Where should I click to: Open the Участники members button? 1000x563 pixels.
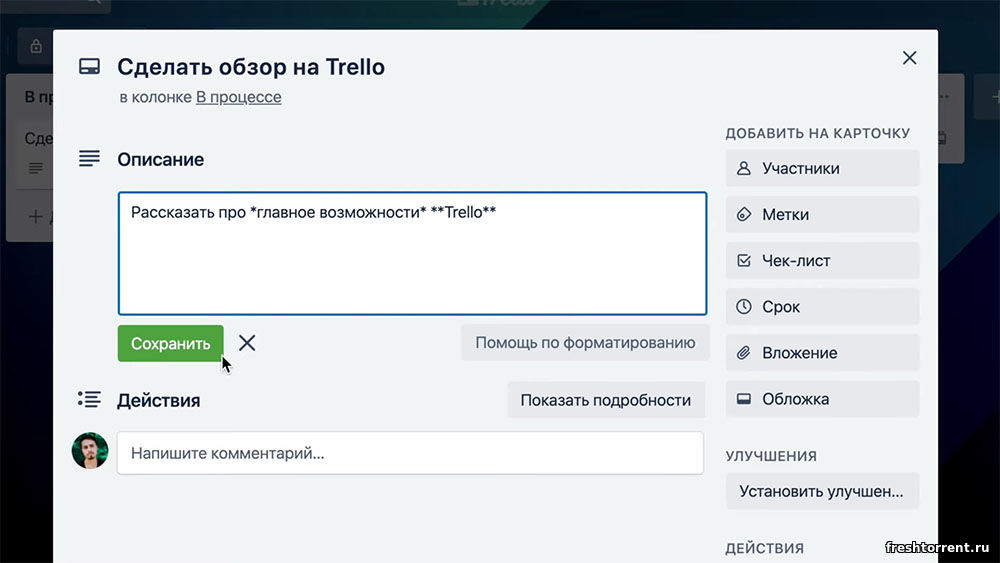pos(822,168)
